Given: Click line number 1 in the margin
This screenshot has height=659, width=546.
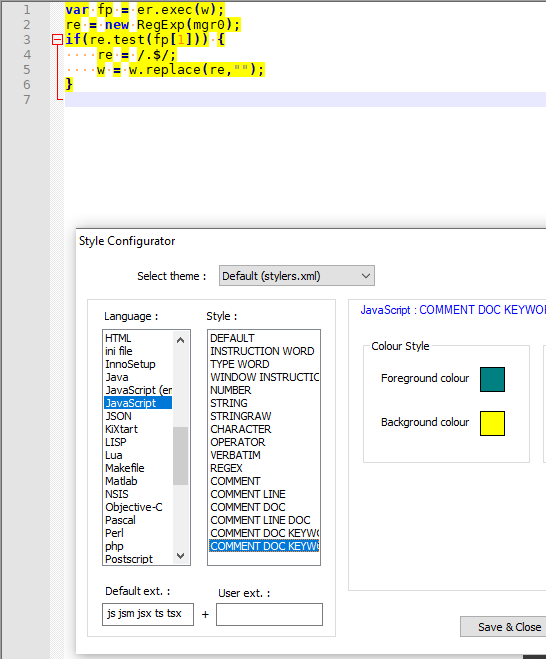Looking at the screenshot, I should (x=27, y=10).
